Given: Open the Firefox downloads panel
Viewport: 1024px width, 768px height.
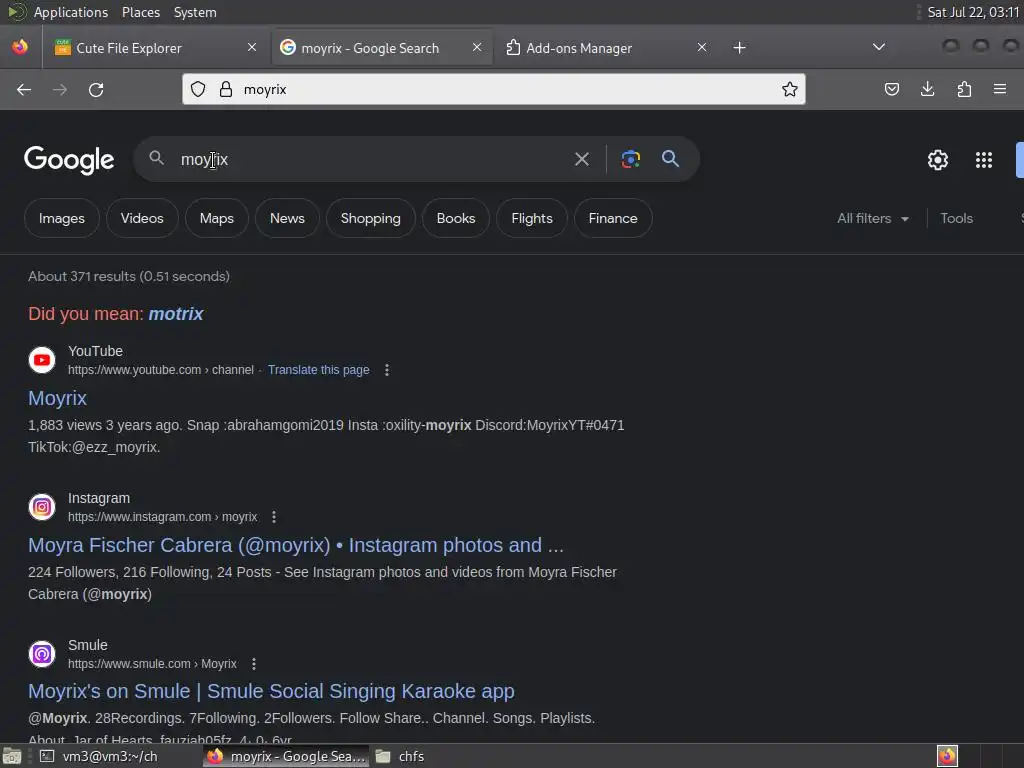Looking at the screenshot, I should tap(927, 89).
